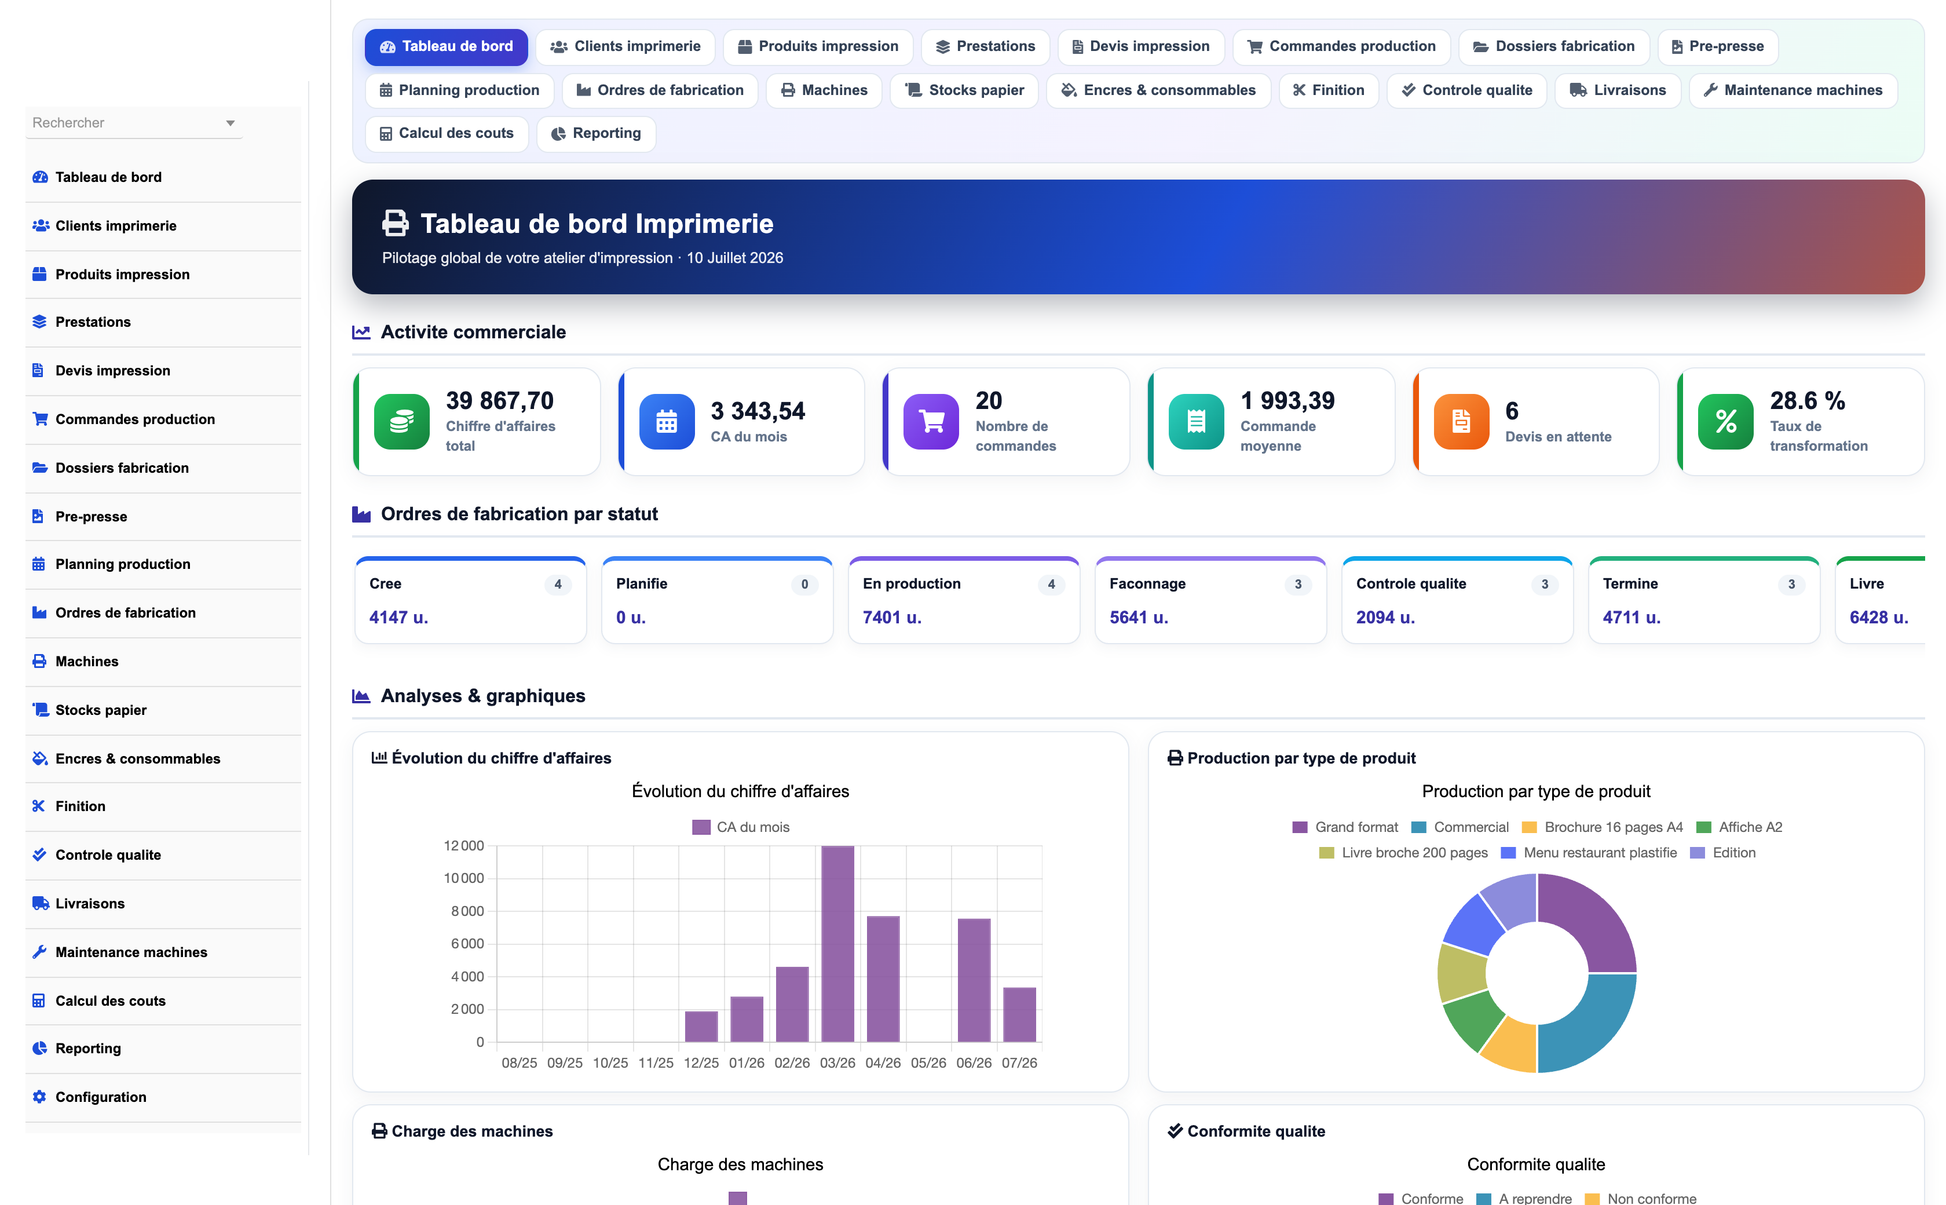The width and height of the screenshot is (1946, 1205).
Task: Click the 03/26 tallest bar in revenue chart
Action: (838, 944)
